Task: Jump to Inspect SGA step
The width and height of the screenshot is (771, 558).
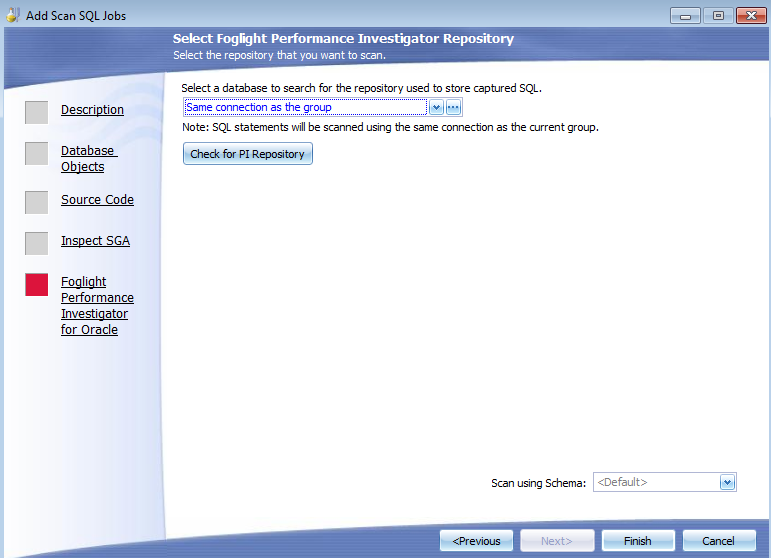Action: pos(95,240)
